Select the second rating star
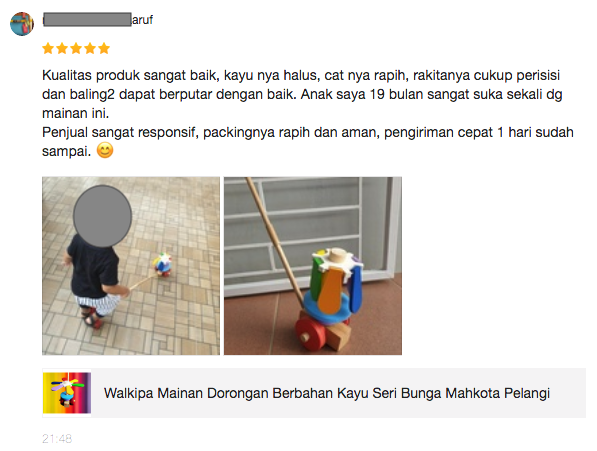The width and height of the screenshot is (597, 451). (x=62, y=48)
